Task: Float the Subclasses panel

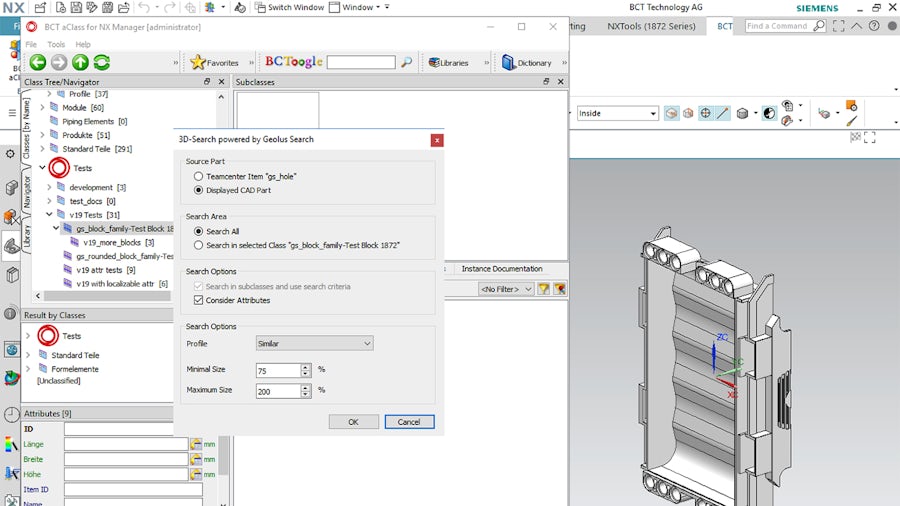Action: pos(546,81)
